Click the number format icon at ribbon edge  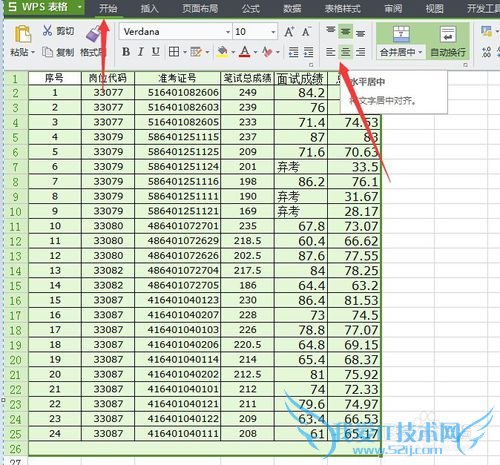point(486,52)
